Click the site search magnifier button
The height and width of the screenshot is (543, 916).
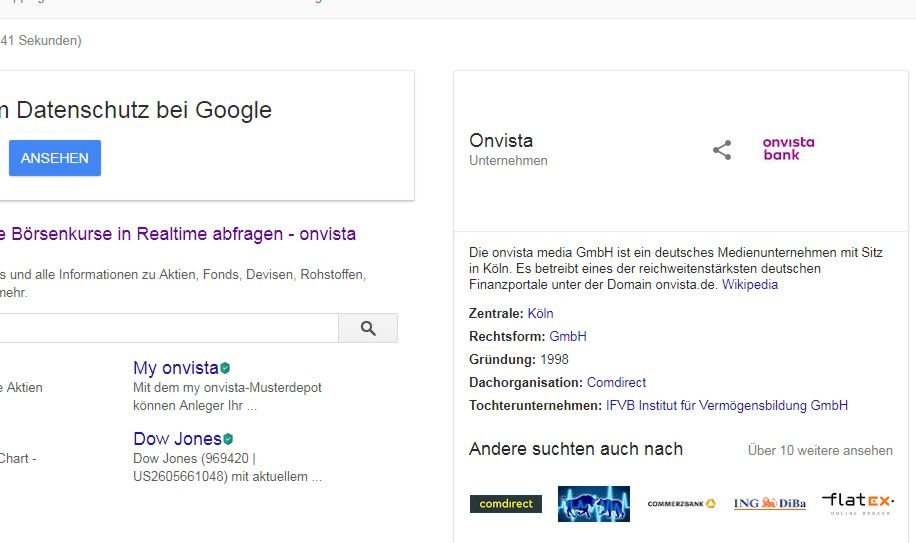coord(368,328)
